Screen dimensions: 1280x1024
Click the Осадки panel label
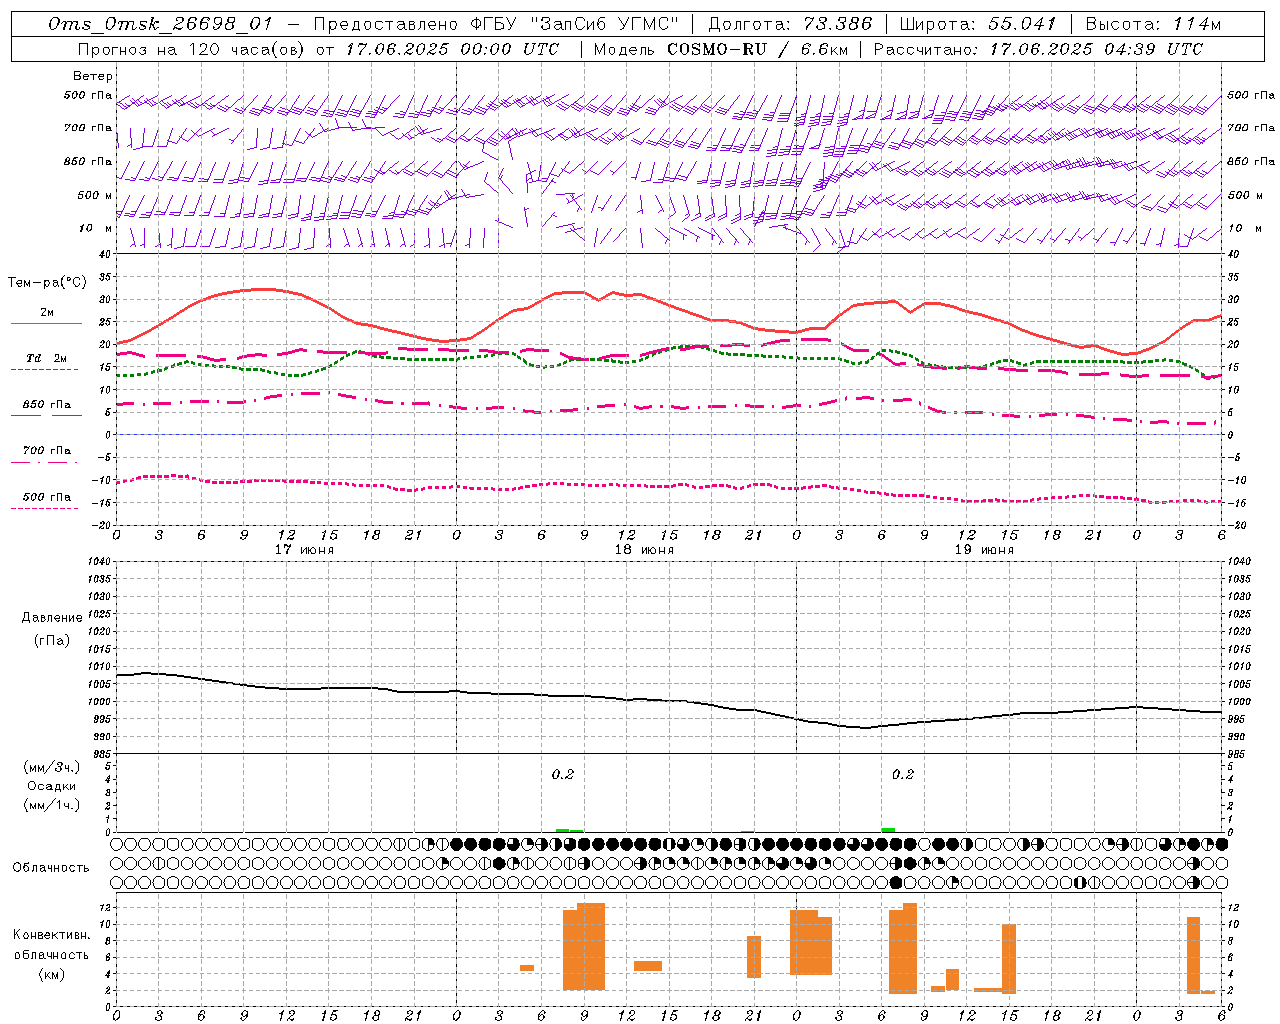pyautogui.click(x=52, y=786)
